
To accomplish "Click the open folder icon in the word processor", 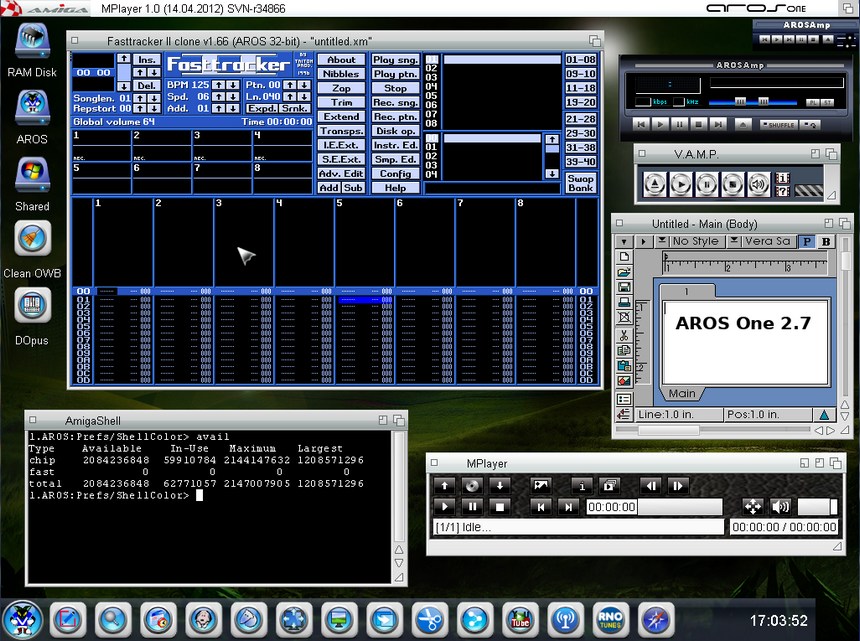I will pos(624,272).
